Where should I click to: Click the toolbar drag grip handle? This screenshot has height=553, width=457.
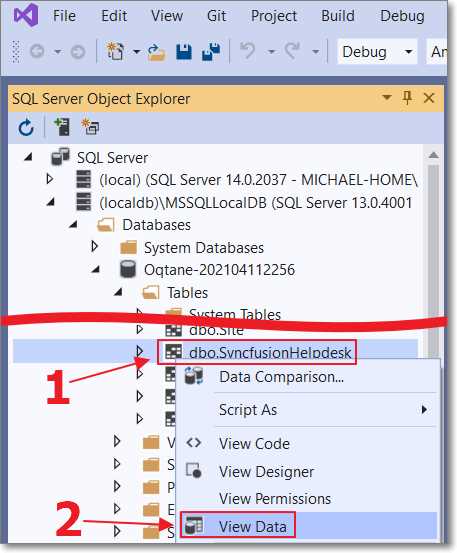(x=15, y=51)
